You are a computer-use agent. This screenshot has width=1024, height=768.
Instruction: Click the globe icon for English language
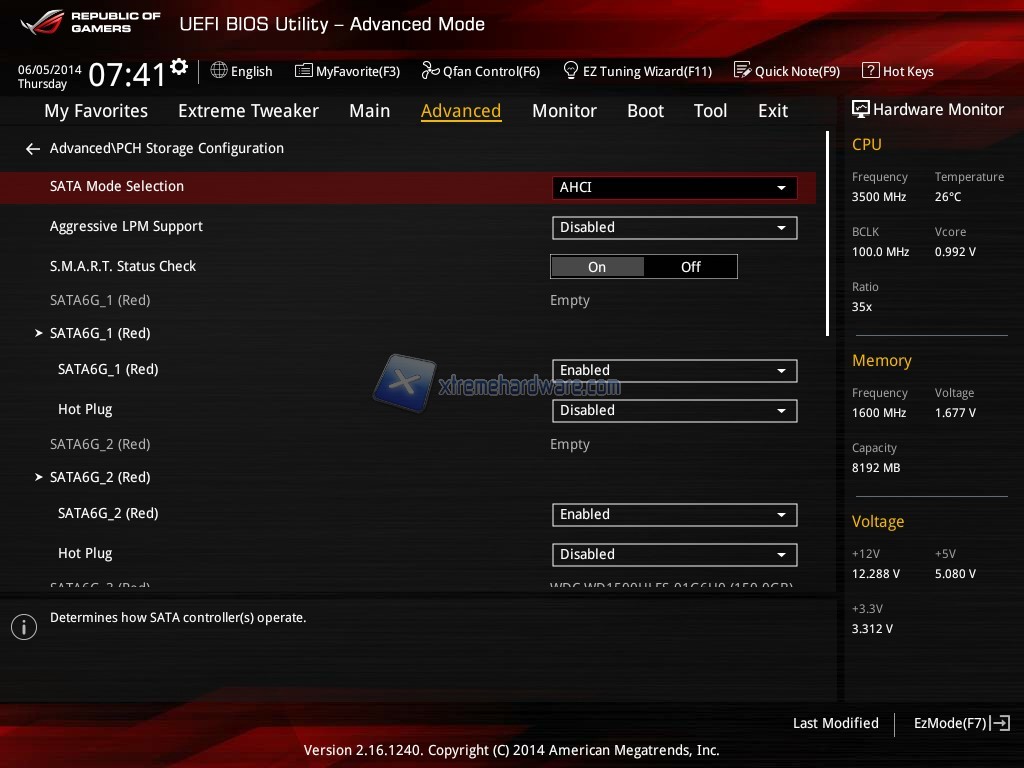point(219,71)
